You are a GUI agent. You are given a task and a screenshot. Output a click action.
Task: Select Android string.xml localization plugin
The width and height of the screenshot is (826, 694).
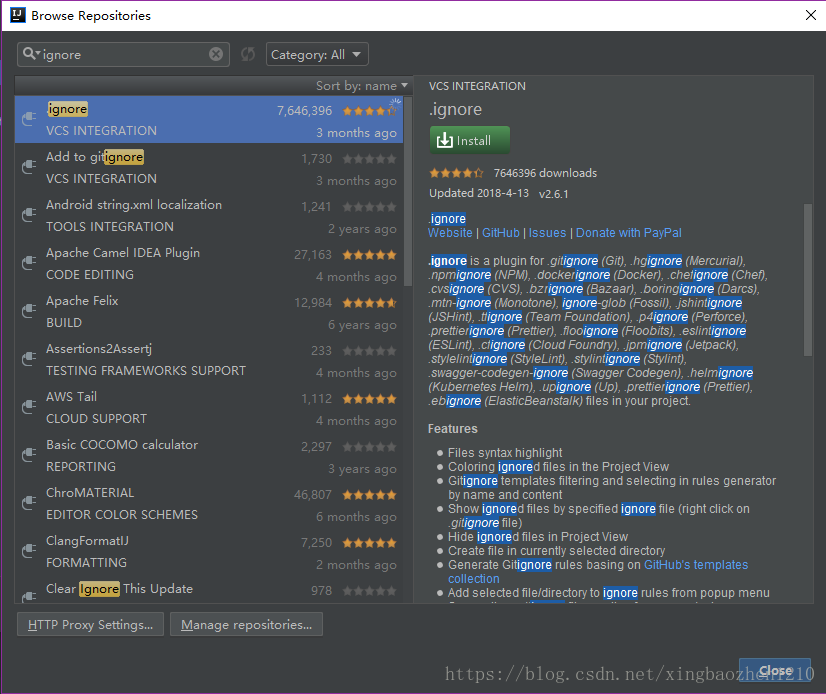pos(209,216)
